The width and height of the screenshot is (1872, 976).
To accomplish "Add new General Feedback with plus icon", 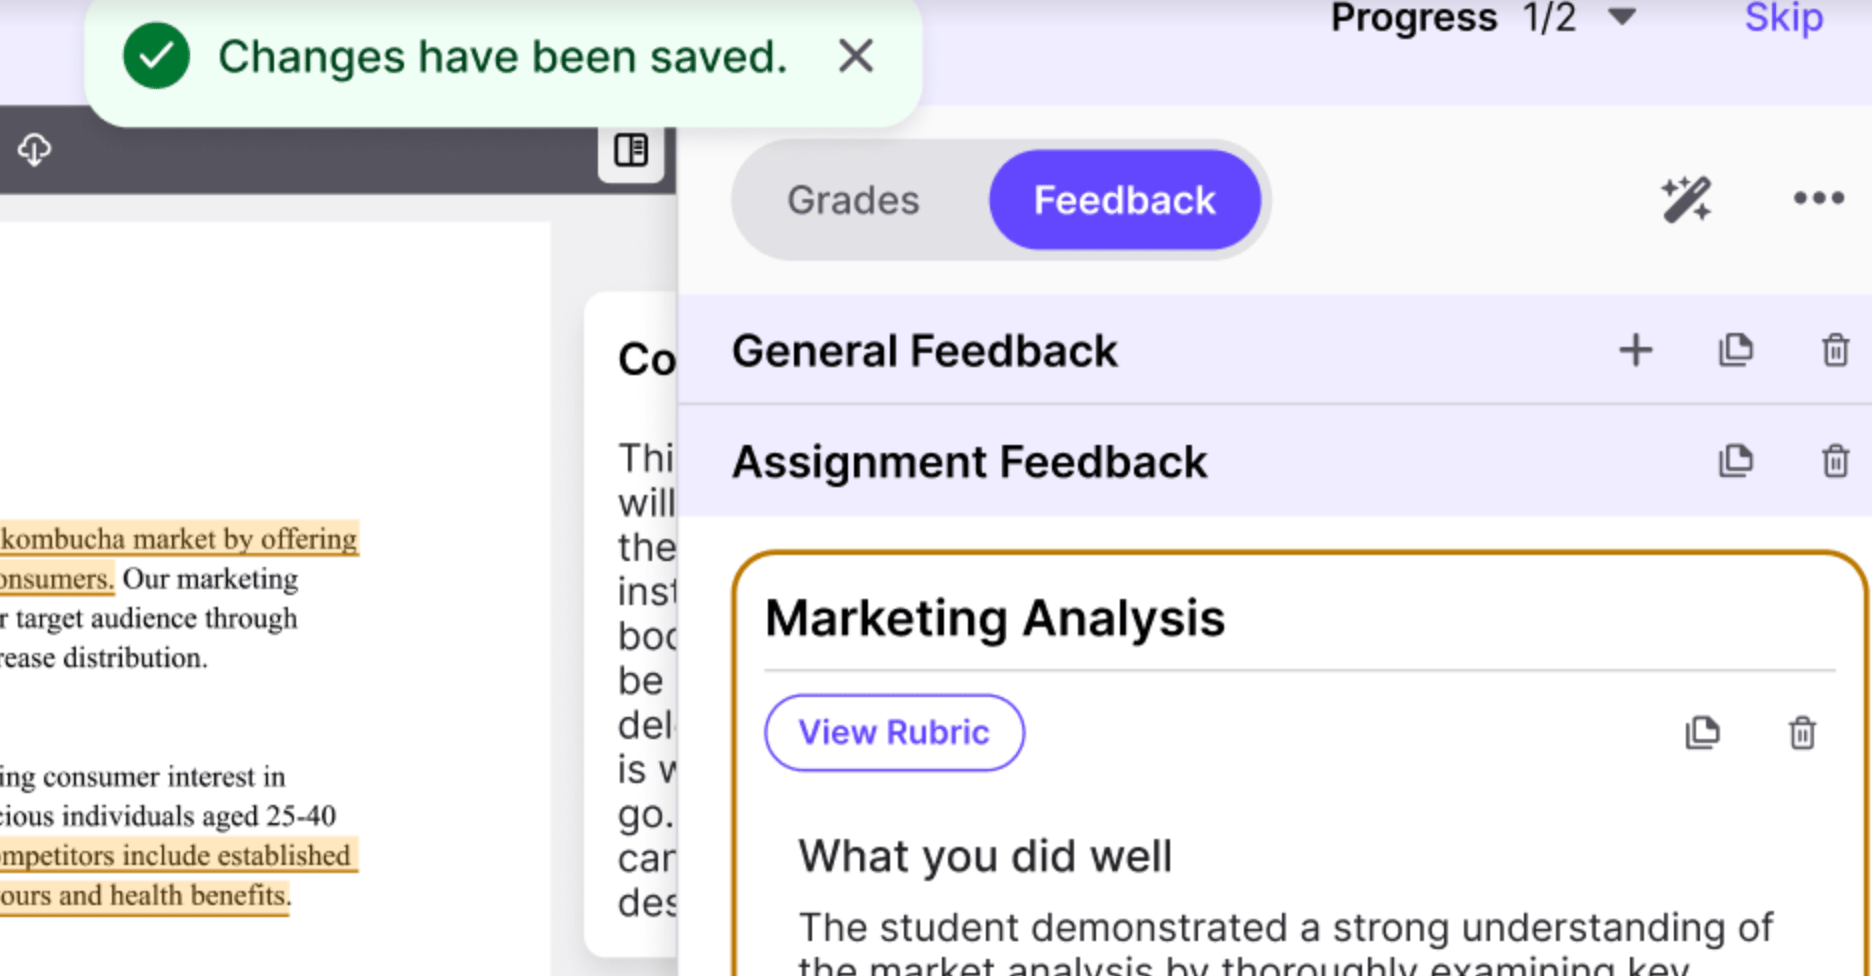I will pyautogui.click(x=1636, y=350).
